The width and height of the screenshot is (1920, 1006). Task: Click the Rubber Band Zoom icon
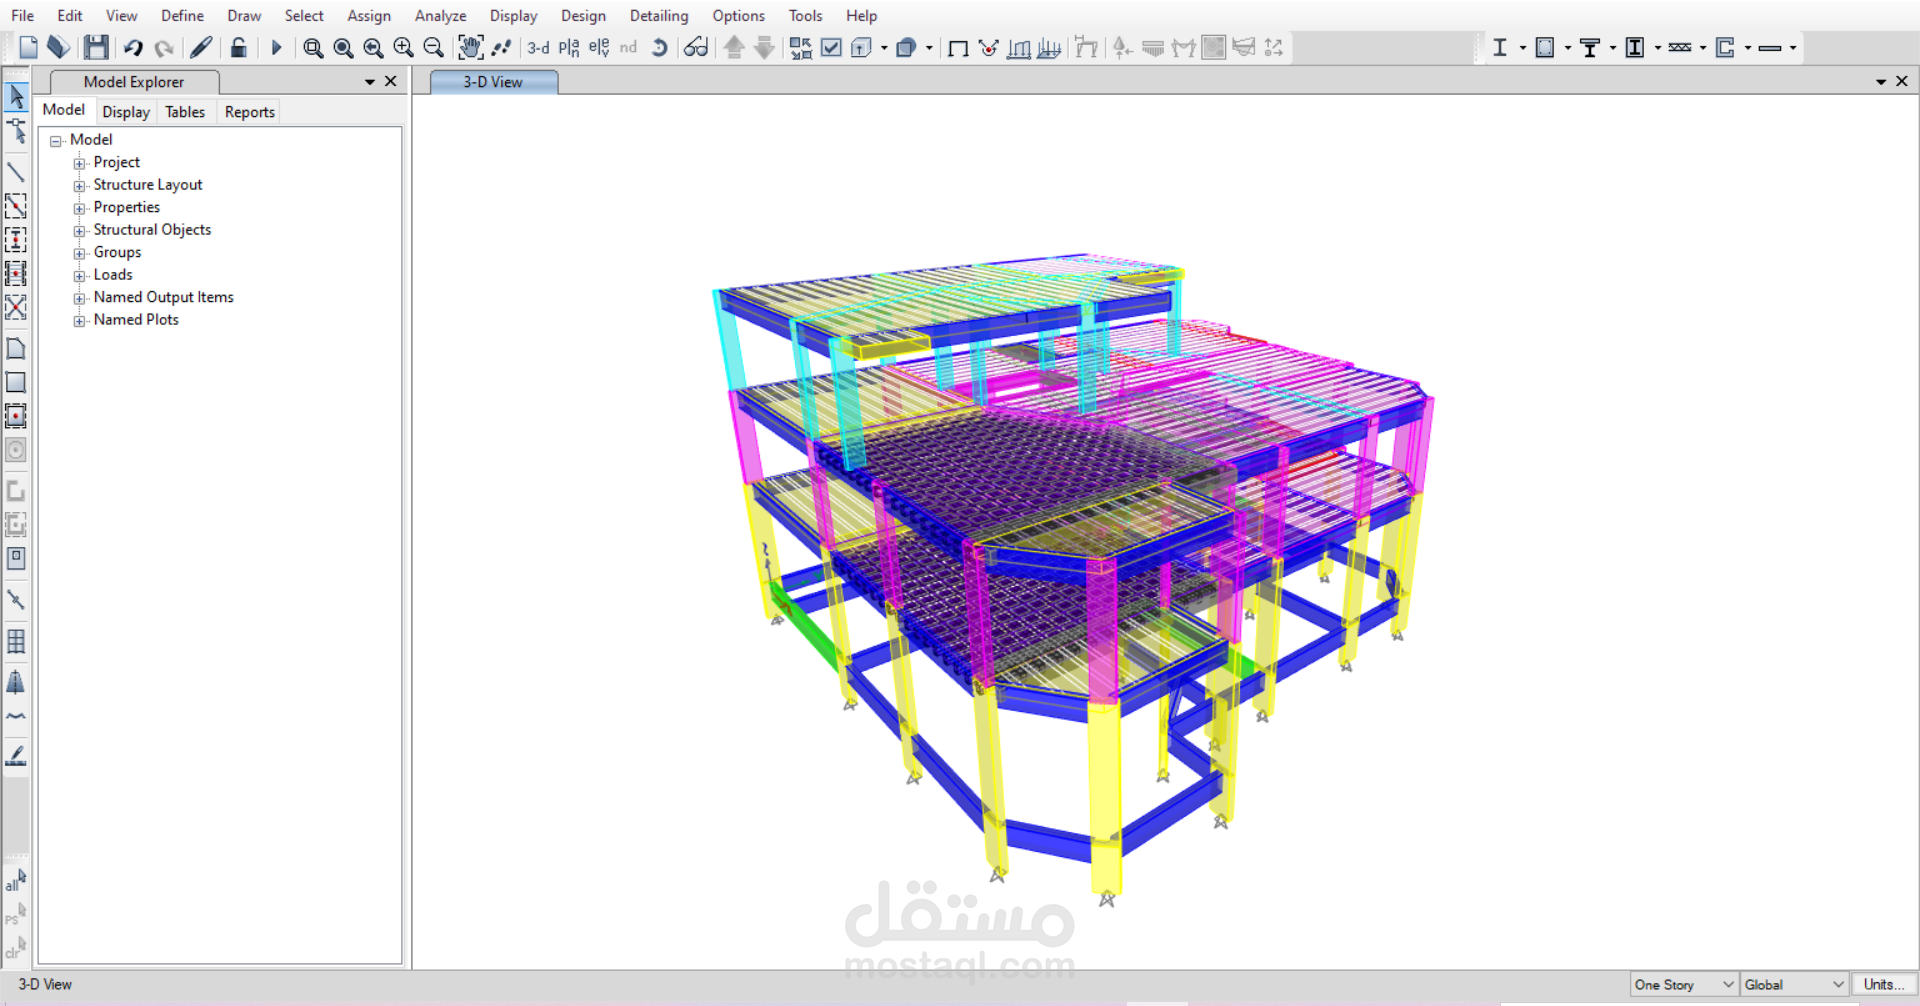313,47
